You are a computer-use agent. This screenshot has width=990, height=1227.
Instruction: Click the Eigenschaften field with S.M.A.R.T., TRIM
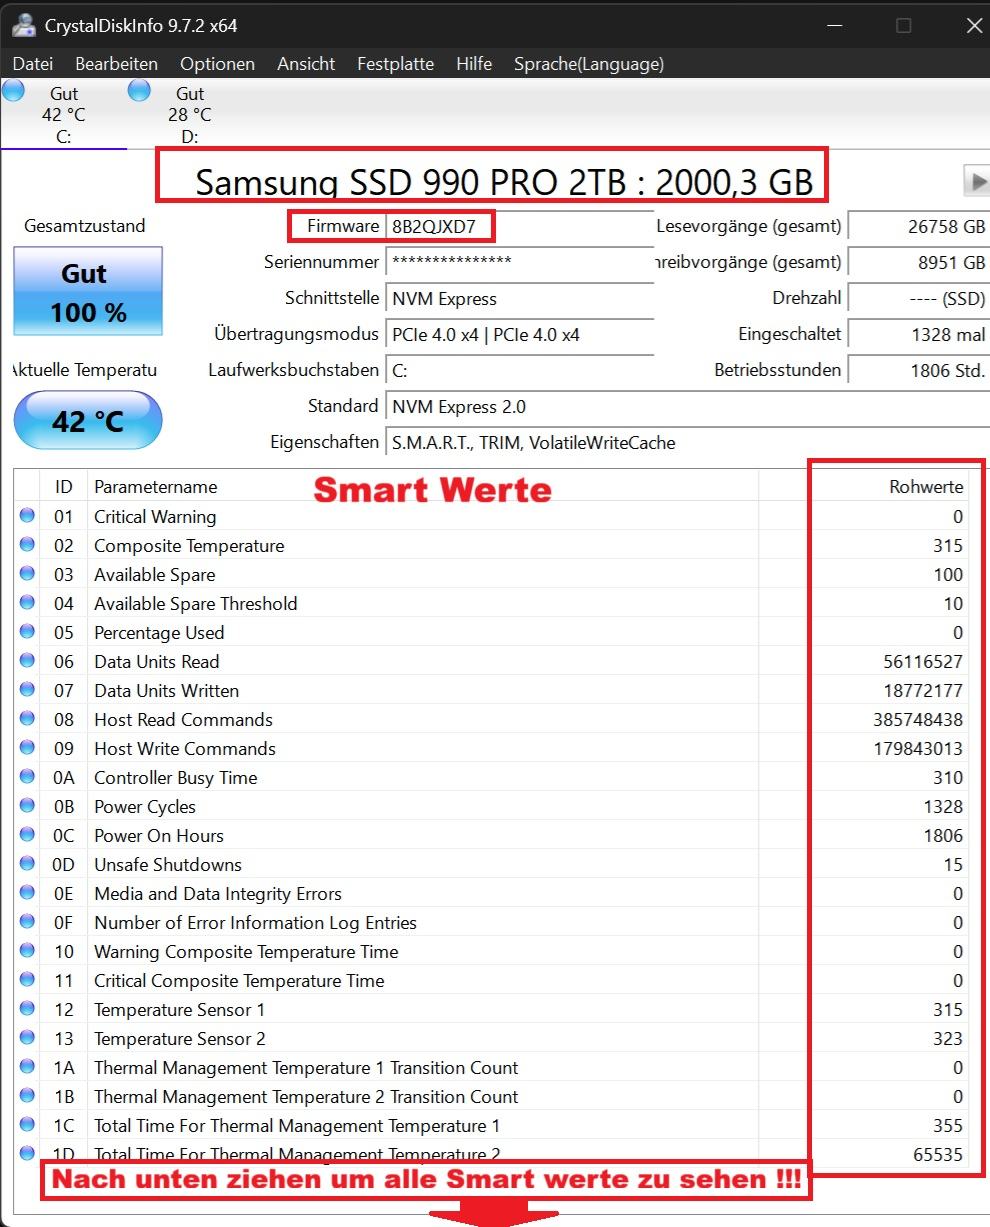pos(688,442)
